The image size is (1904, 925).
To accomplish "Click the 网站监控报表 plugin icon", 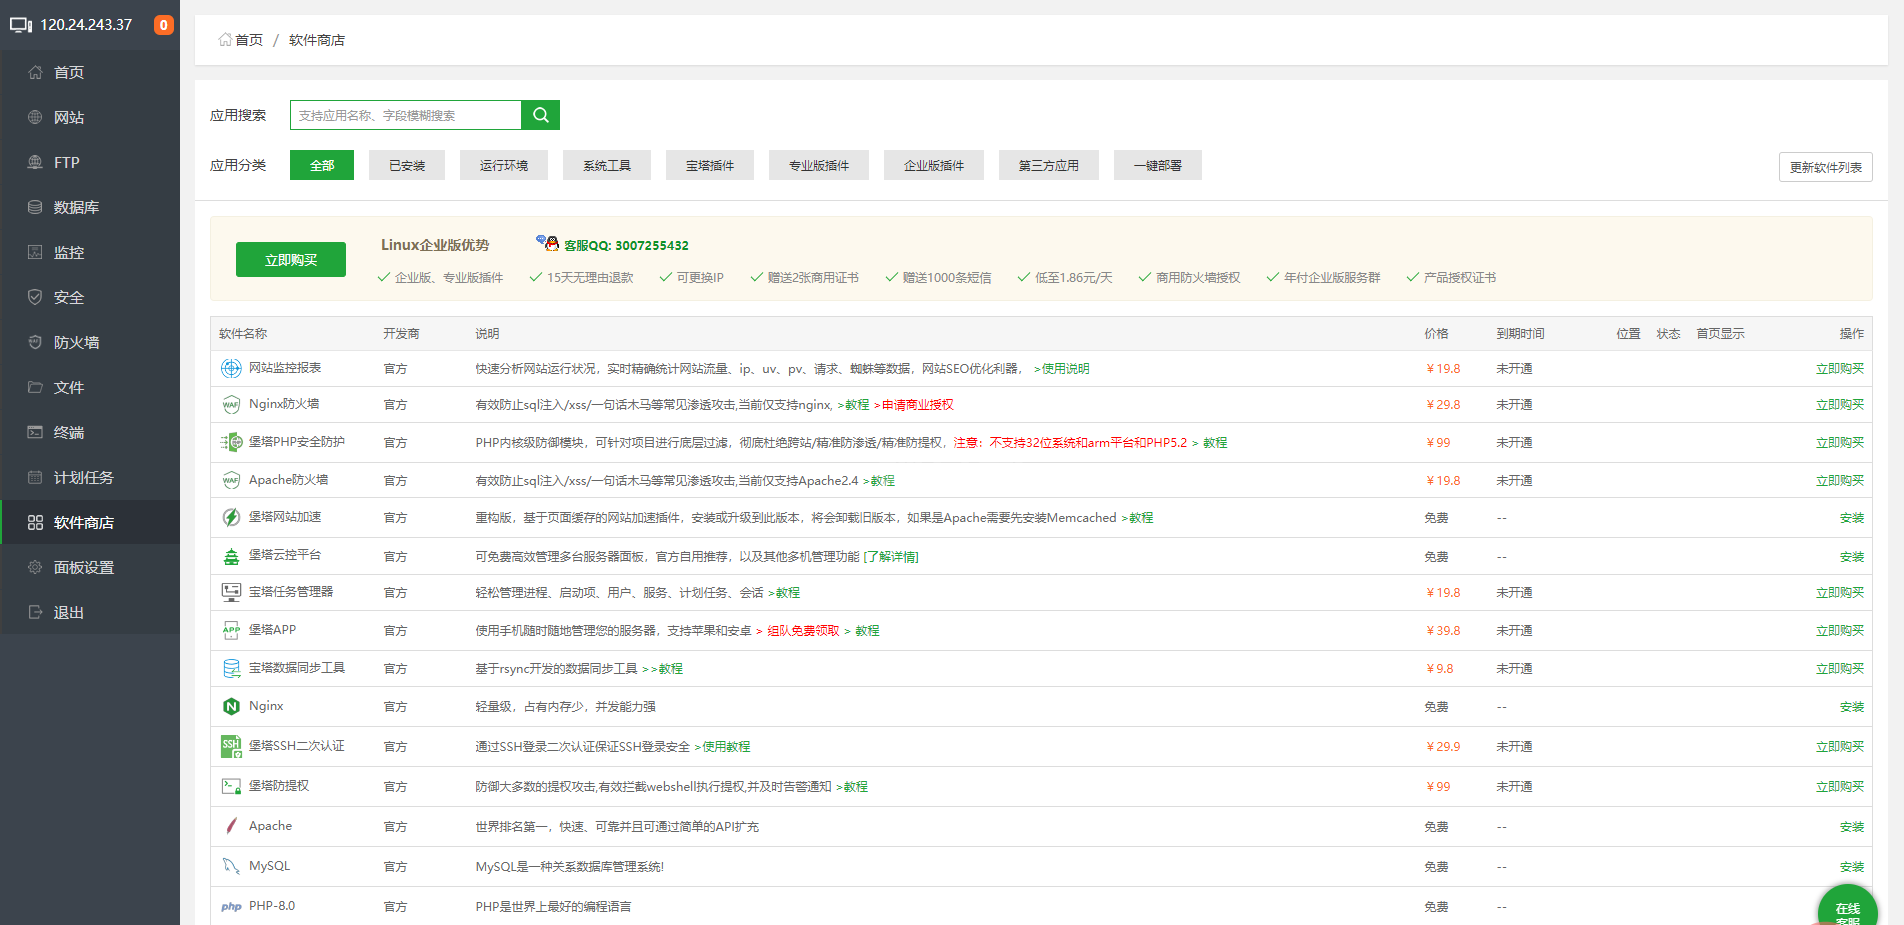I will coord(231,368).
